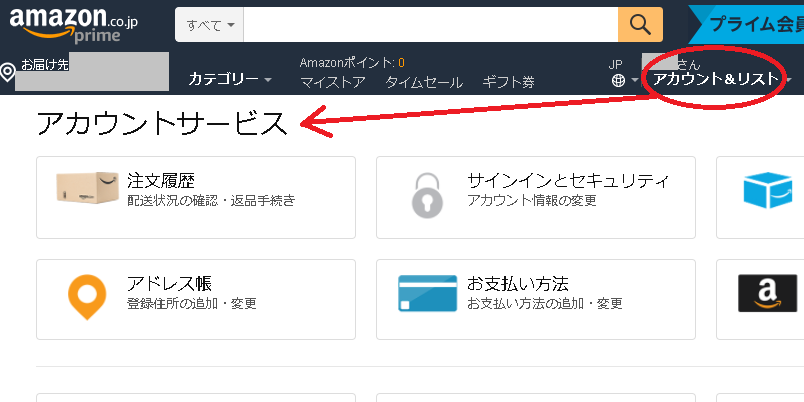
Task: Click the お届け先 delivery address label
Action: (x=45, y=65)
